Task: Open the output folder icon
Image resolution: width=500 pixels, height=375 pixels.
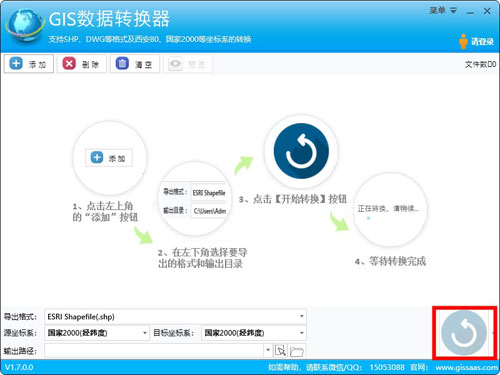Action: (x=296, y=351)
